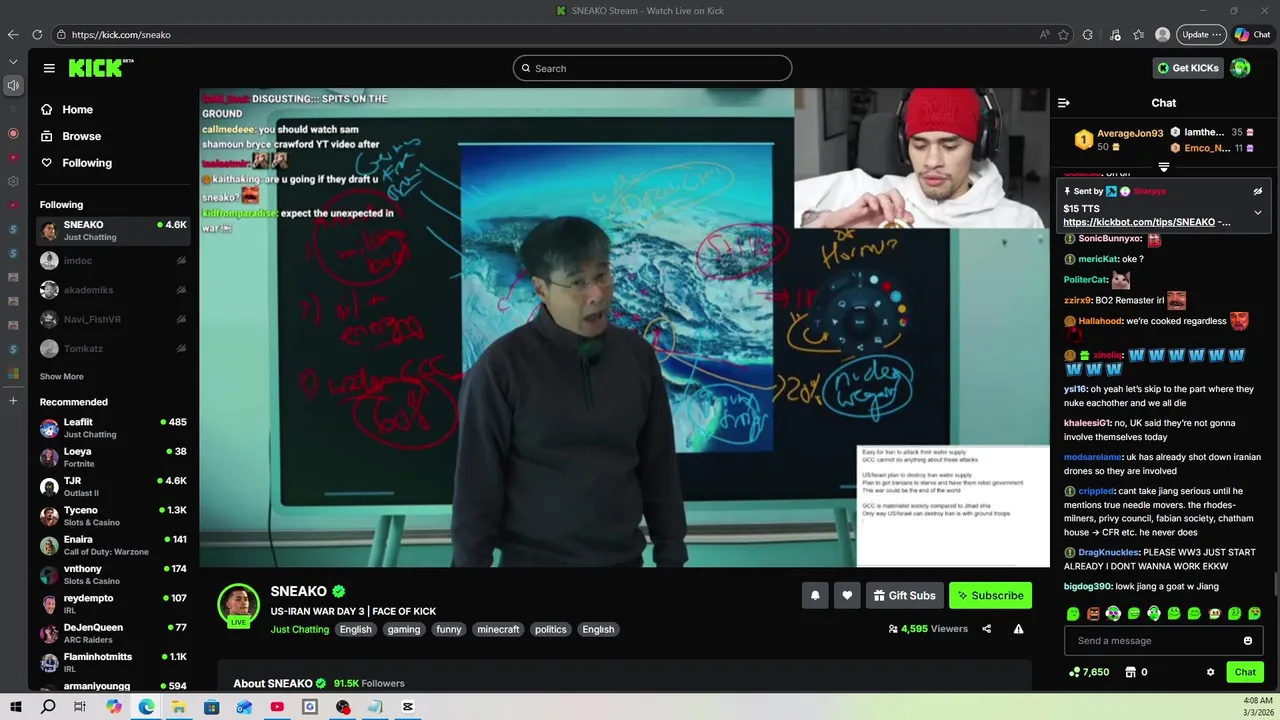1280x720 pixels.
Task: Open Copilot Chat in the browser
Action: pos(1253,34)
